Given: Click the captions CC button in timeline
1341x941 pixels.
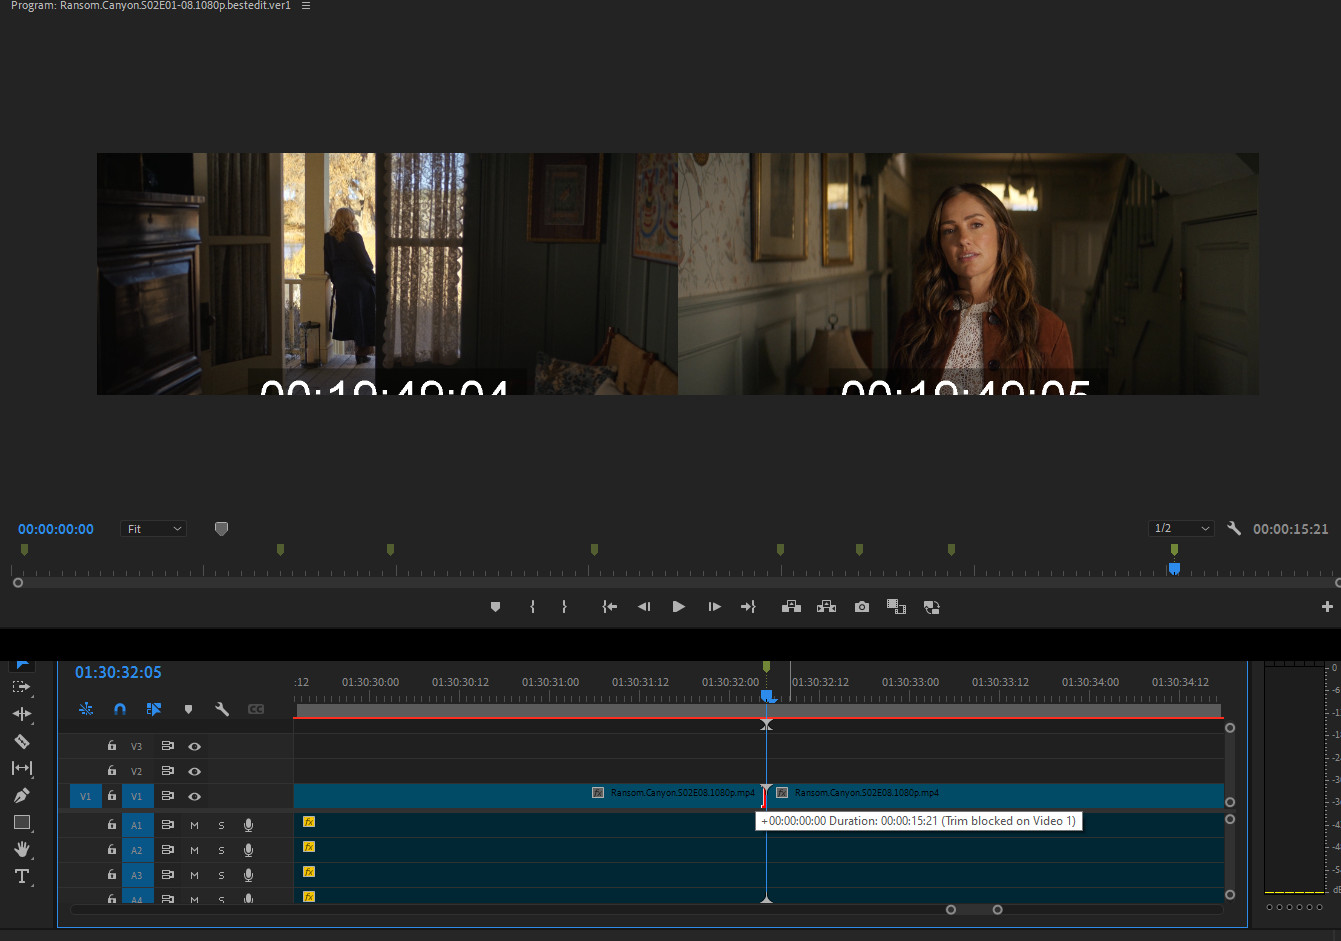Looking at the screenshot, I should 256,709.
